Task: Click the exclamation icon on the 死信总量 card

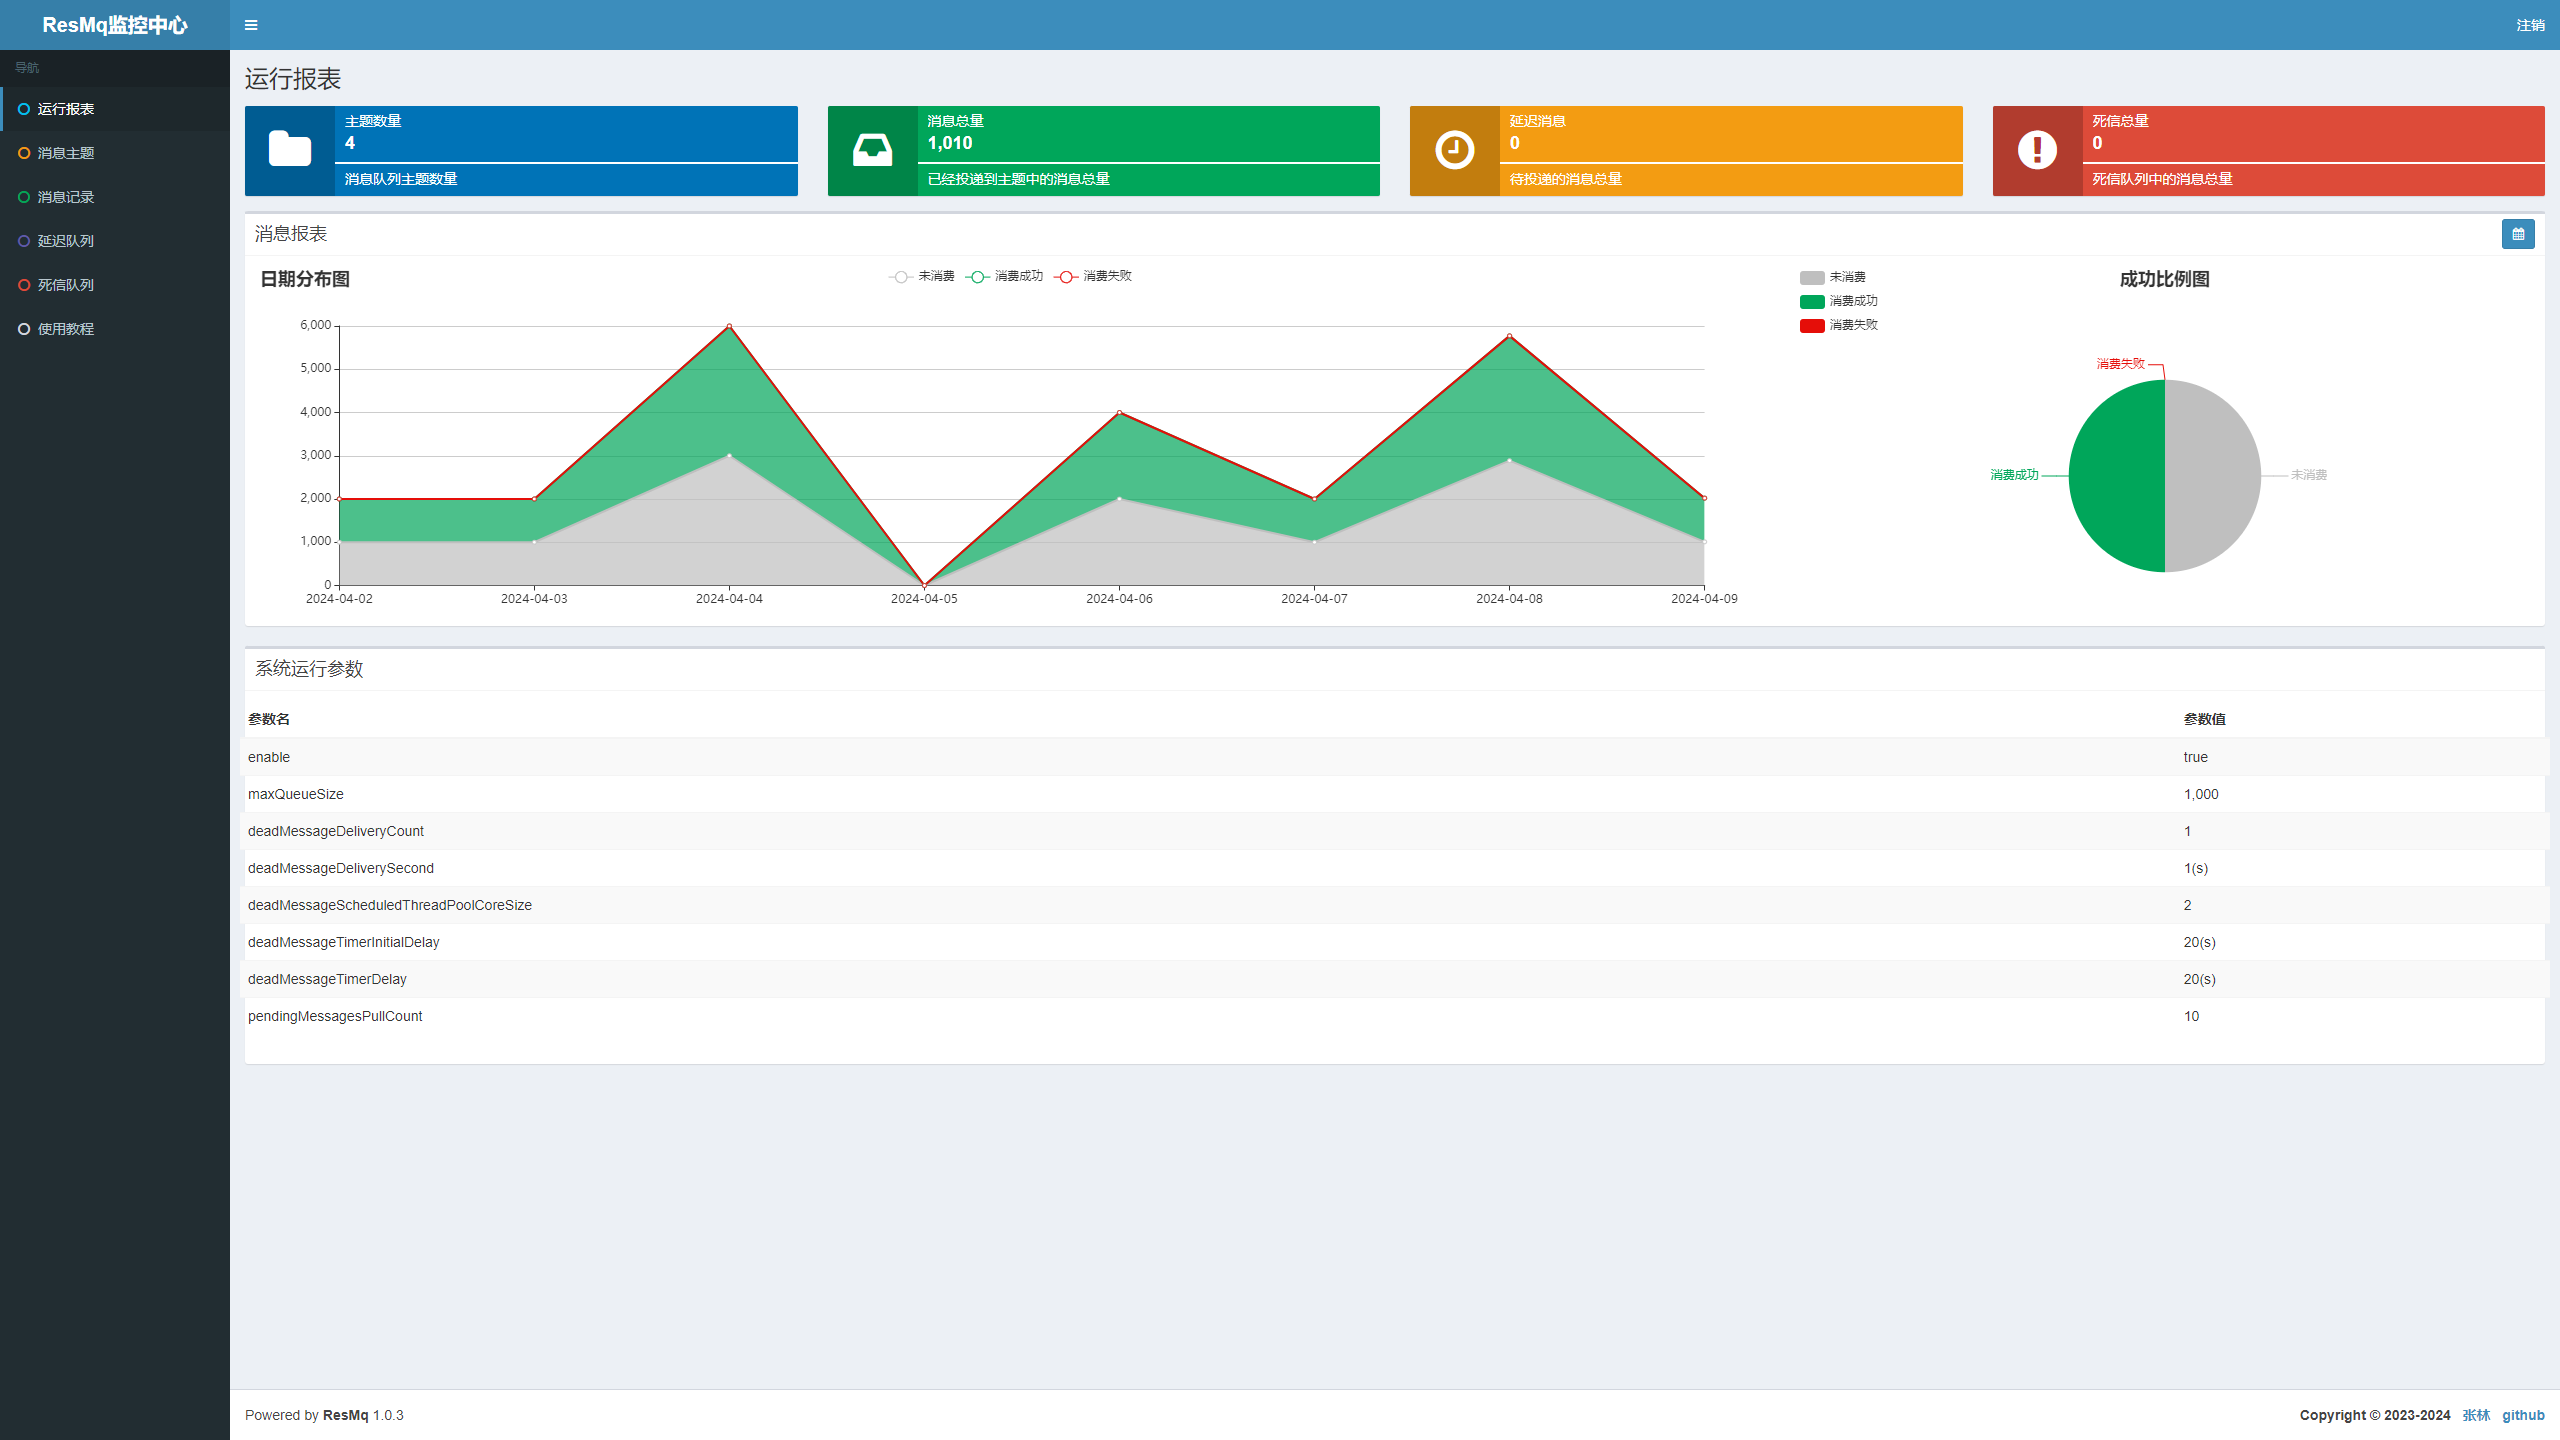Action: click(2037, 150)
